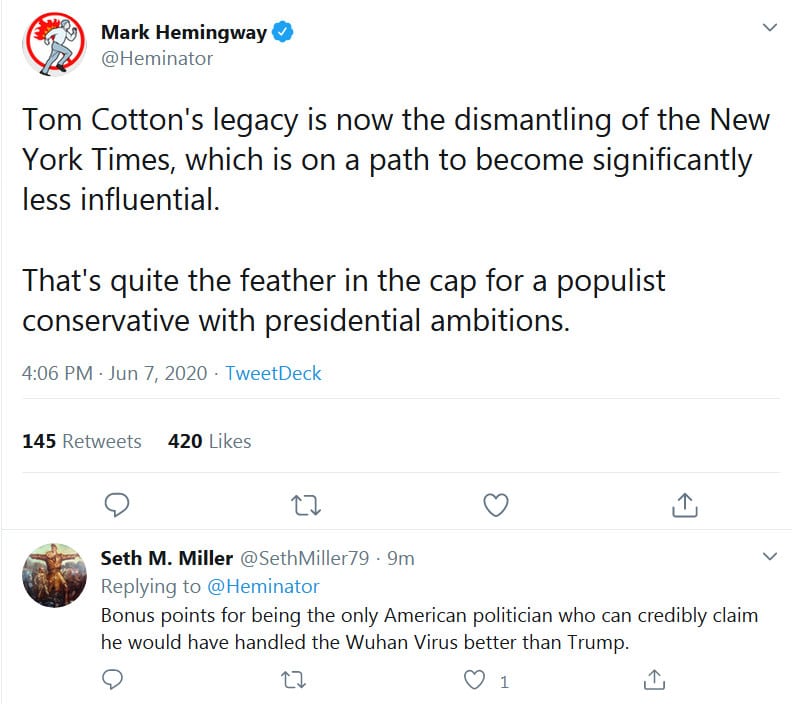Reply to Seth M. Miller's comment

[x=114, y=680]
